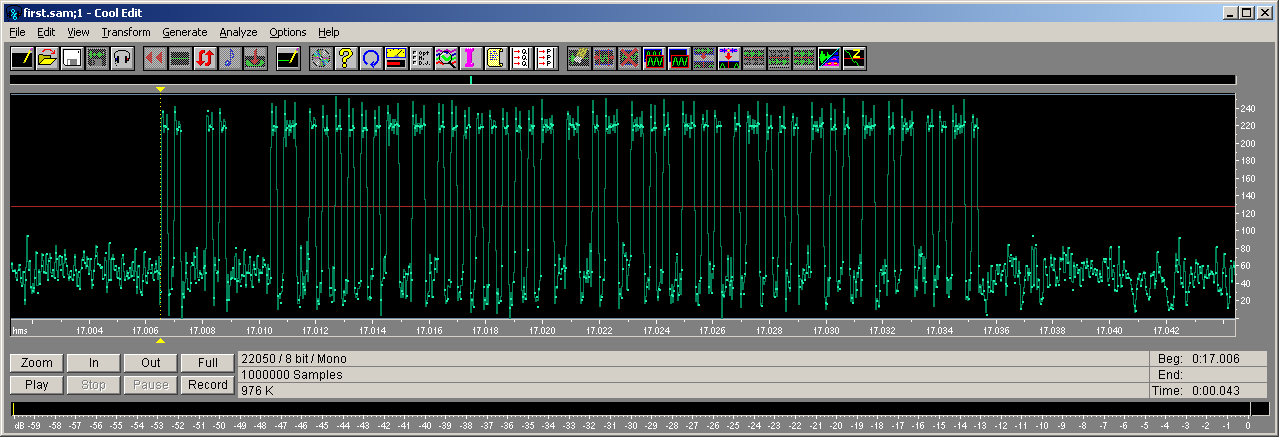1279x437 pixels.
Task: Click the '1000000 Samples' status text
Action: point(292,375)
